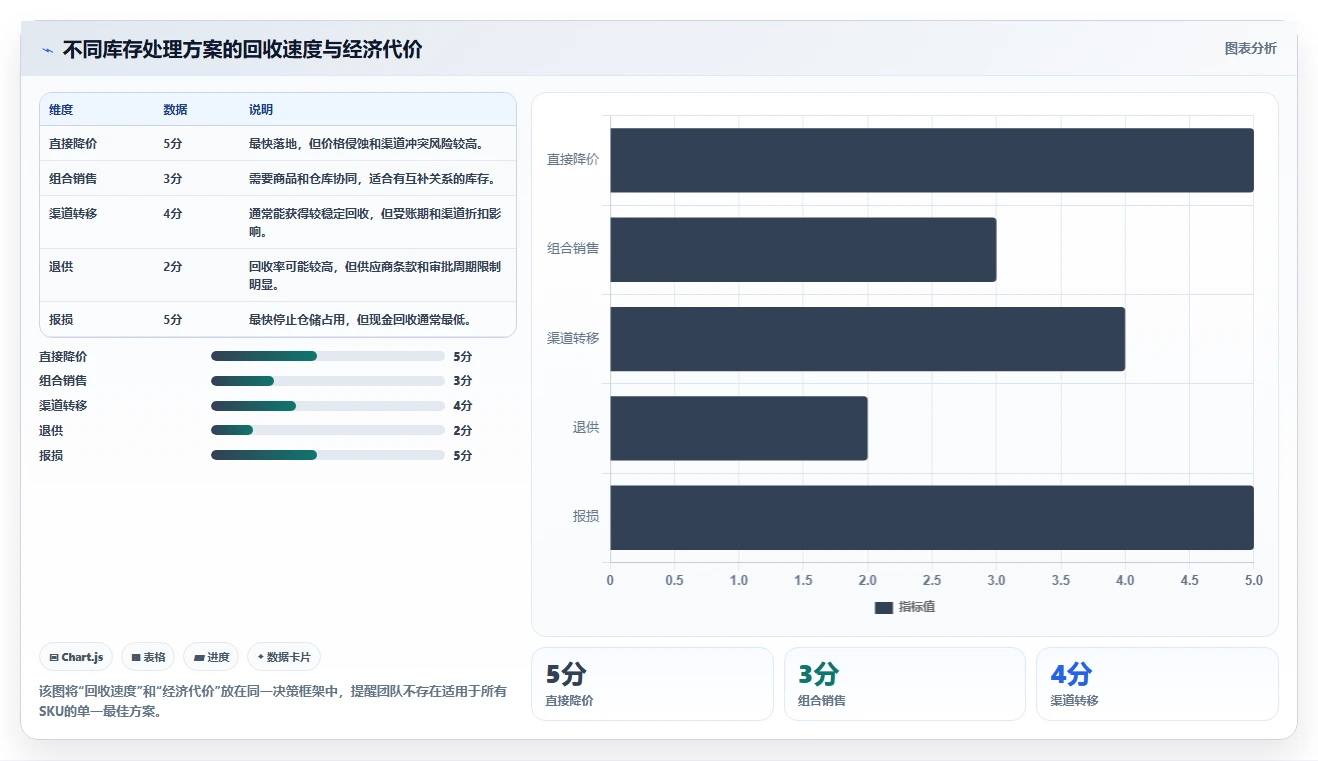Click the header icon beside the dashboard title
Screen dimensions: 1318x761
(x=47, y=50)
